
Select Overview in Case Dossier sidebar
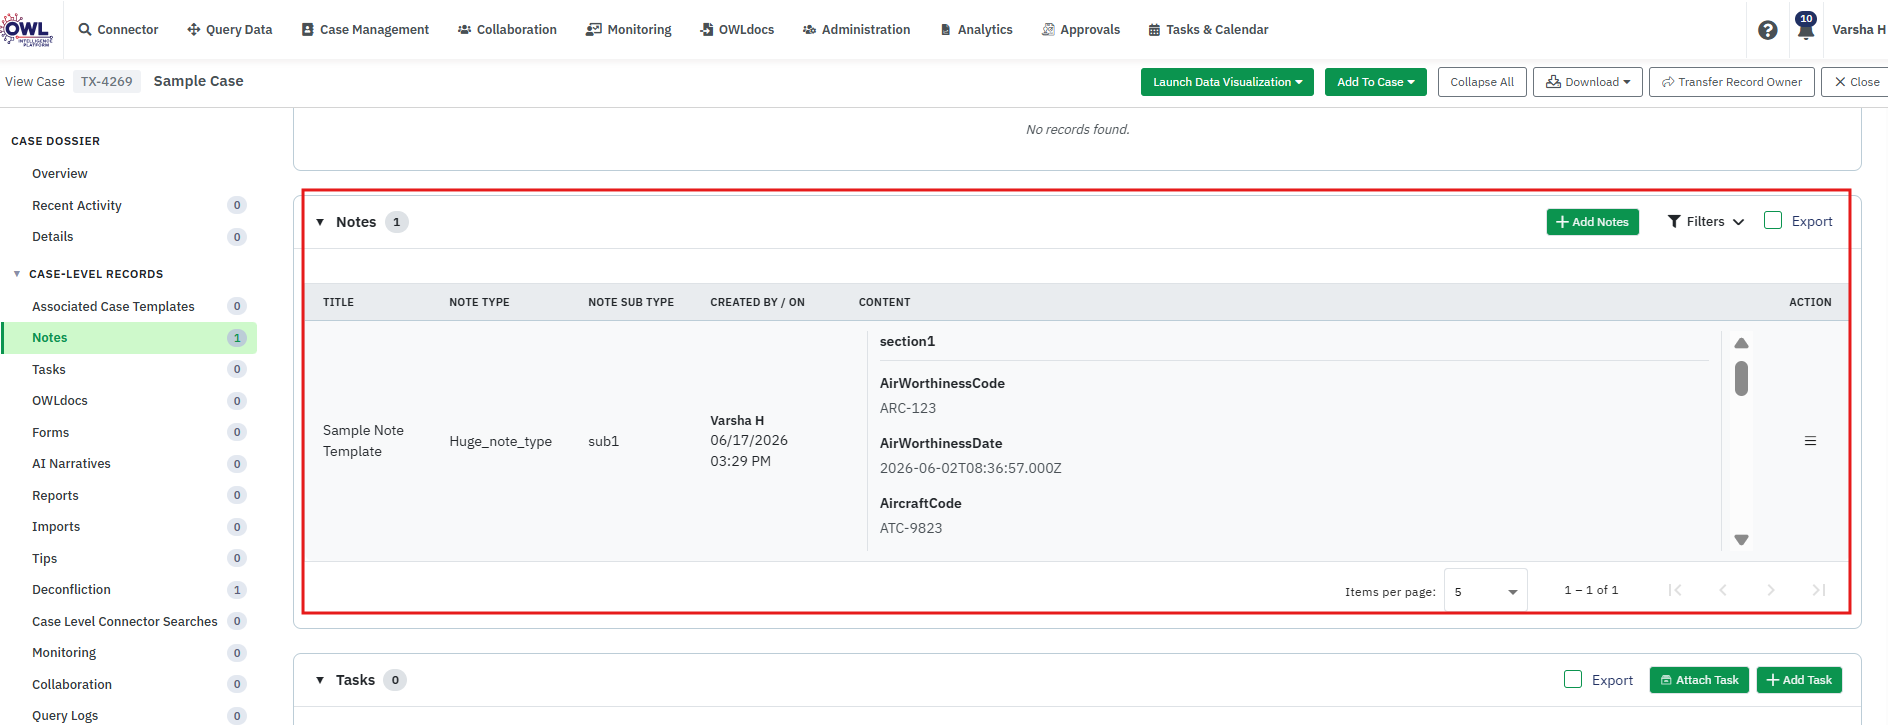[60, 174]
